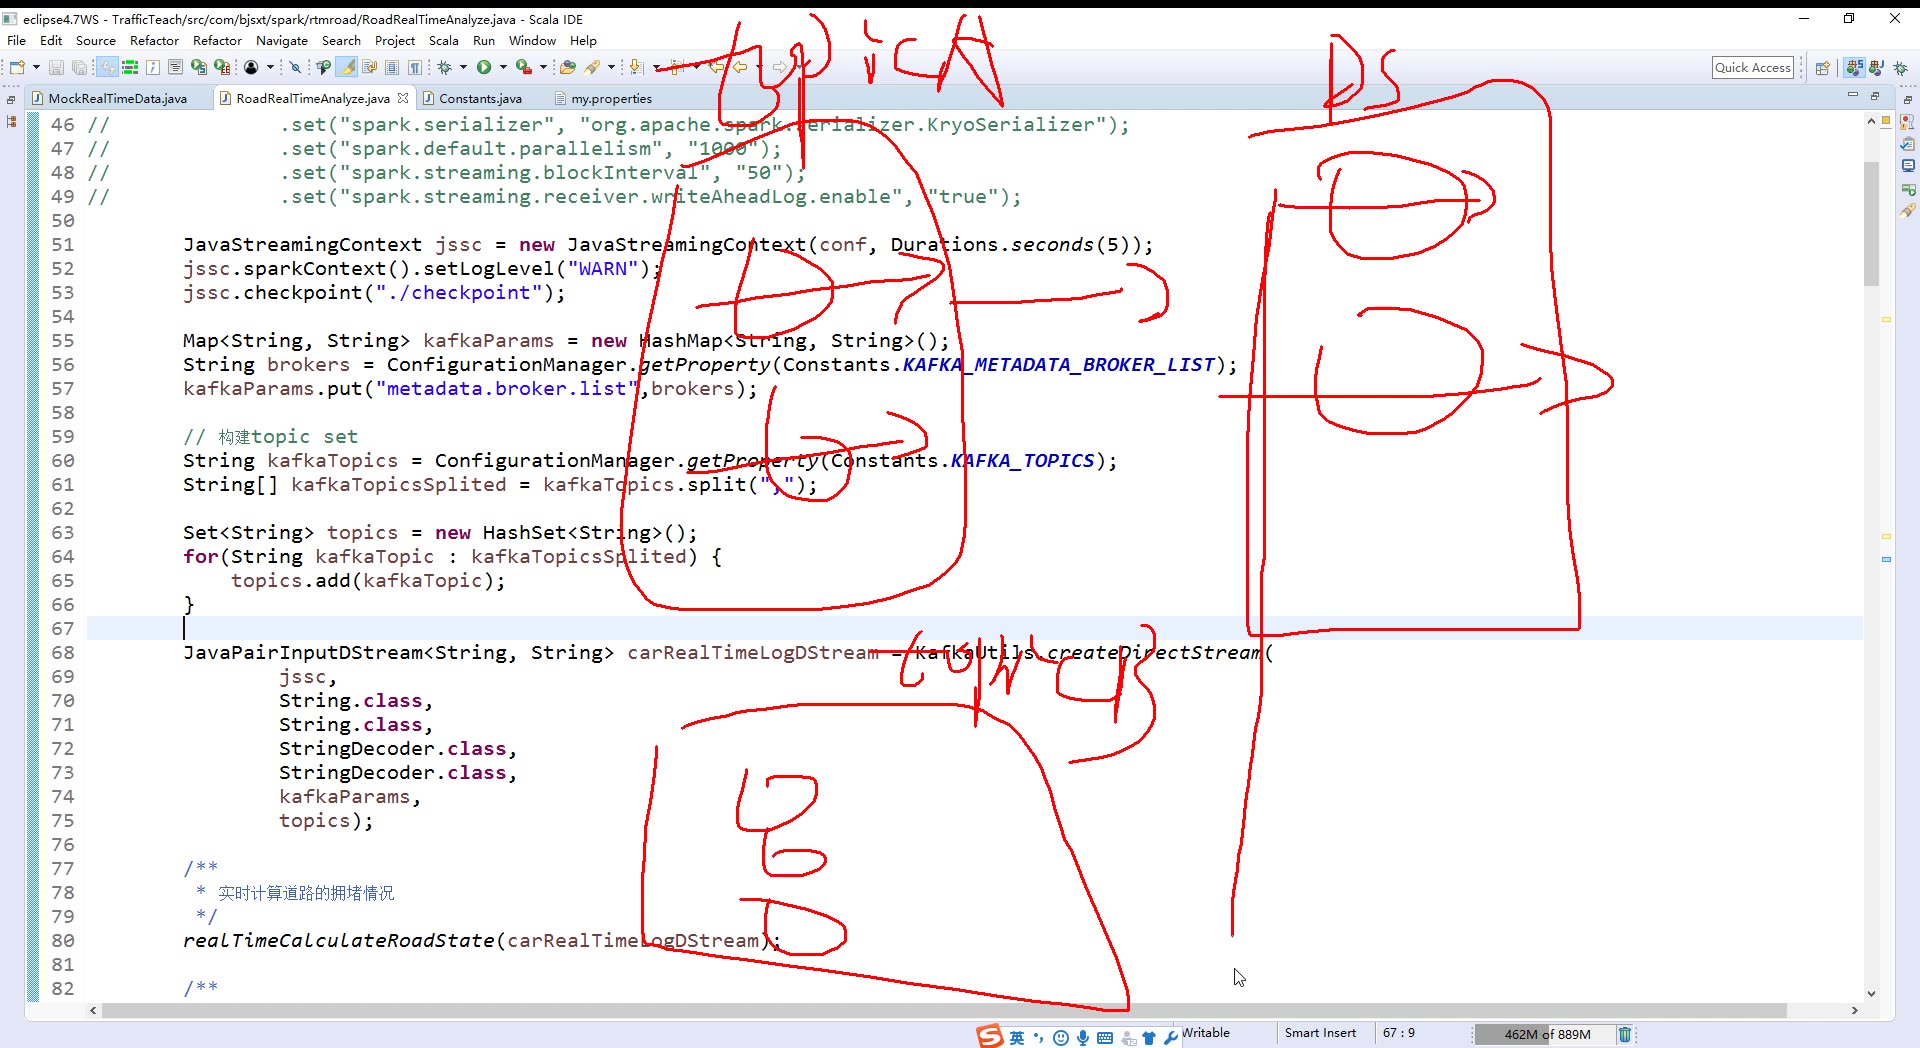This screenshot has height=1048, width=1920.
Task: Open the Edit menu
Action: 51,40
